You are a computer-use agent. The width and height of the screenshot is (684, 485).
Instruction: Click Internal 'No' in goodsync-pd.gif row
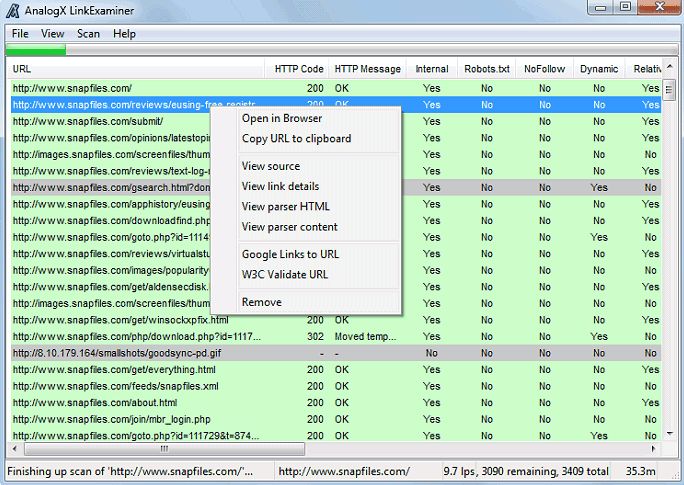pos(431,353)
